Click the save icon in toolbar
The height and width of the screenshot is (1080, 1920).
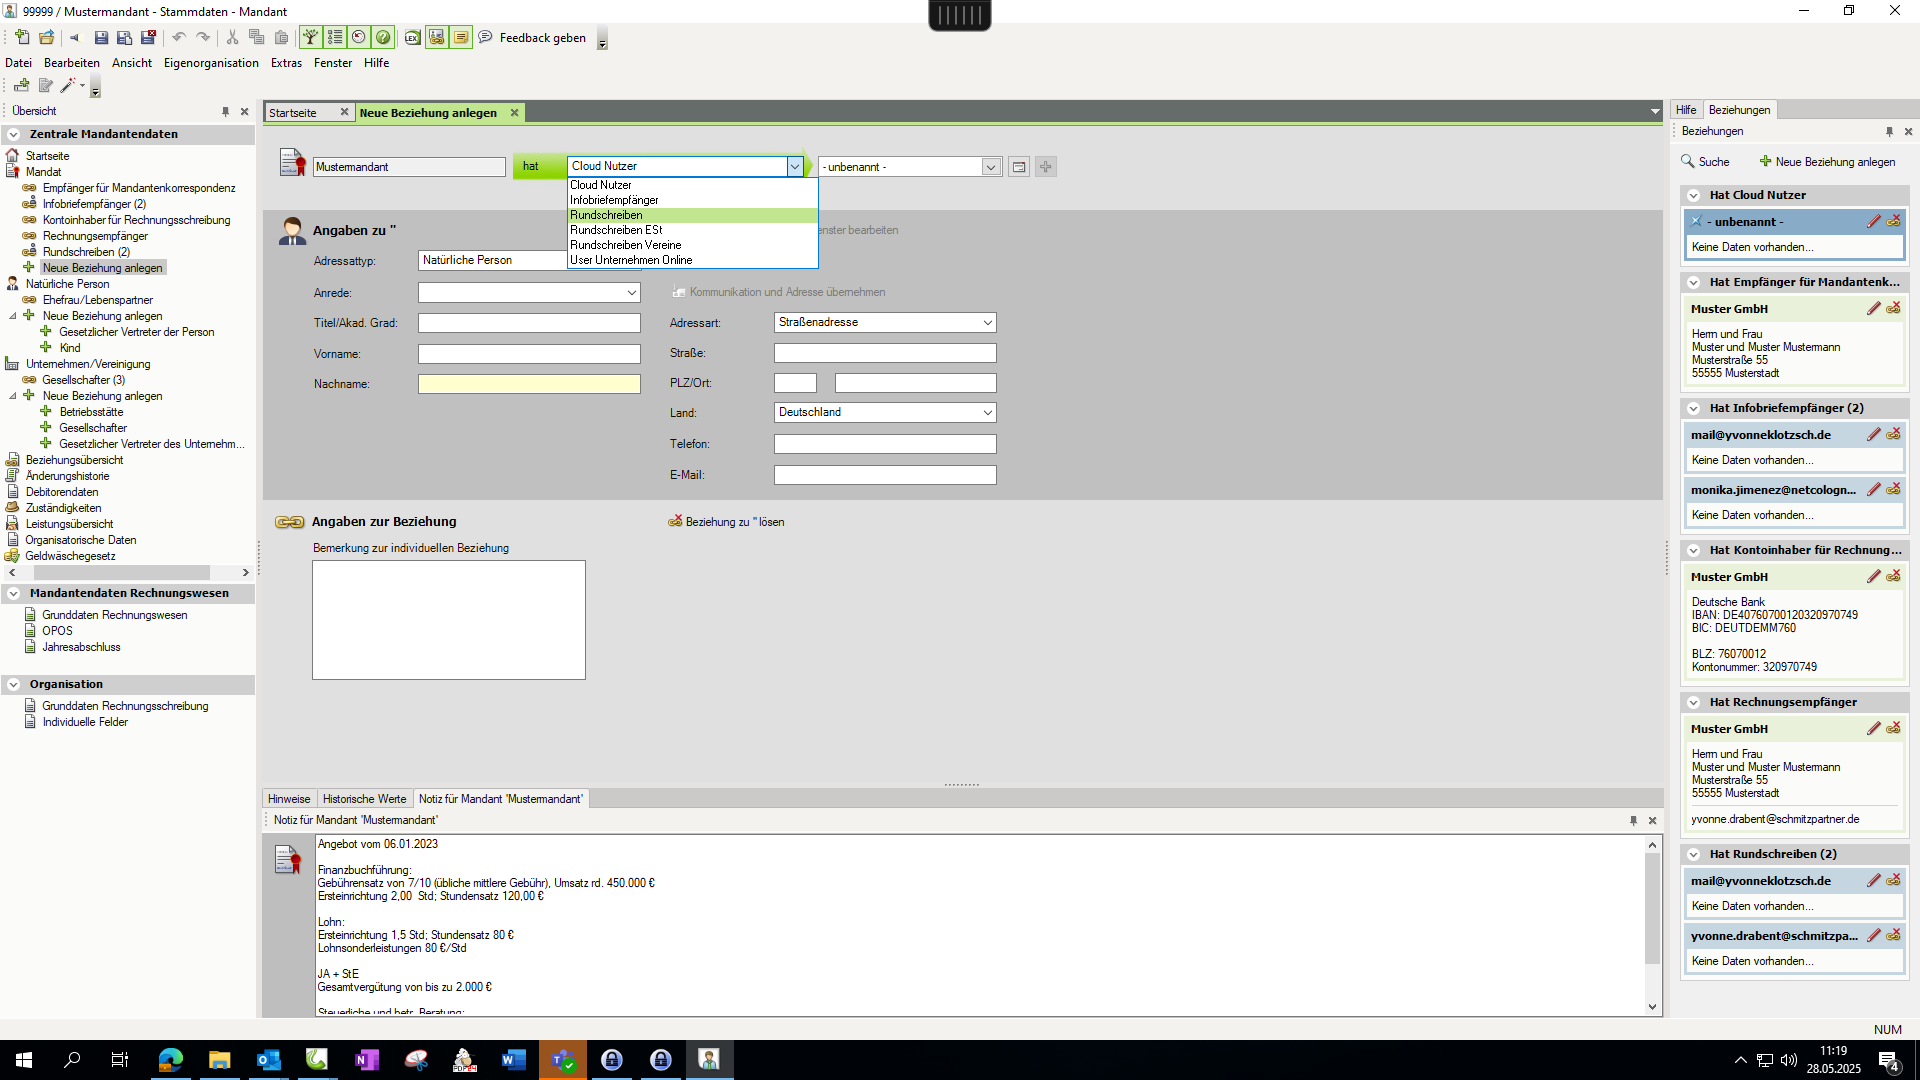click(101, 38)
